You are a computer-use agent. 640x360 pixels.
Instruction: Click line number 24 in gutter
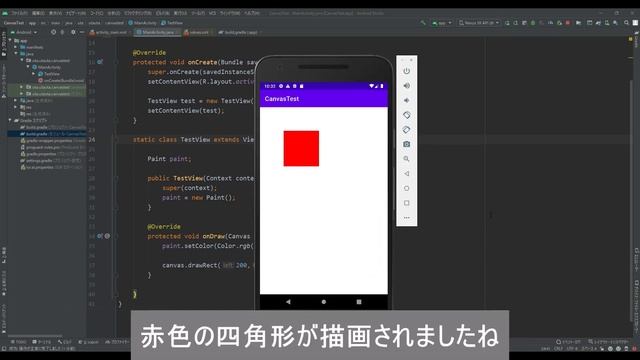pyautogui.click(x=92, y=140)
